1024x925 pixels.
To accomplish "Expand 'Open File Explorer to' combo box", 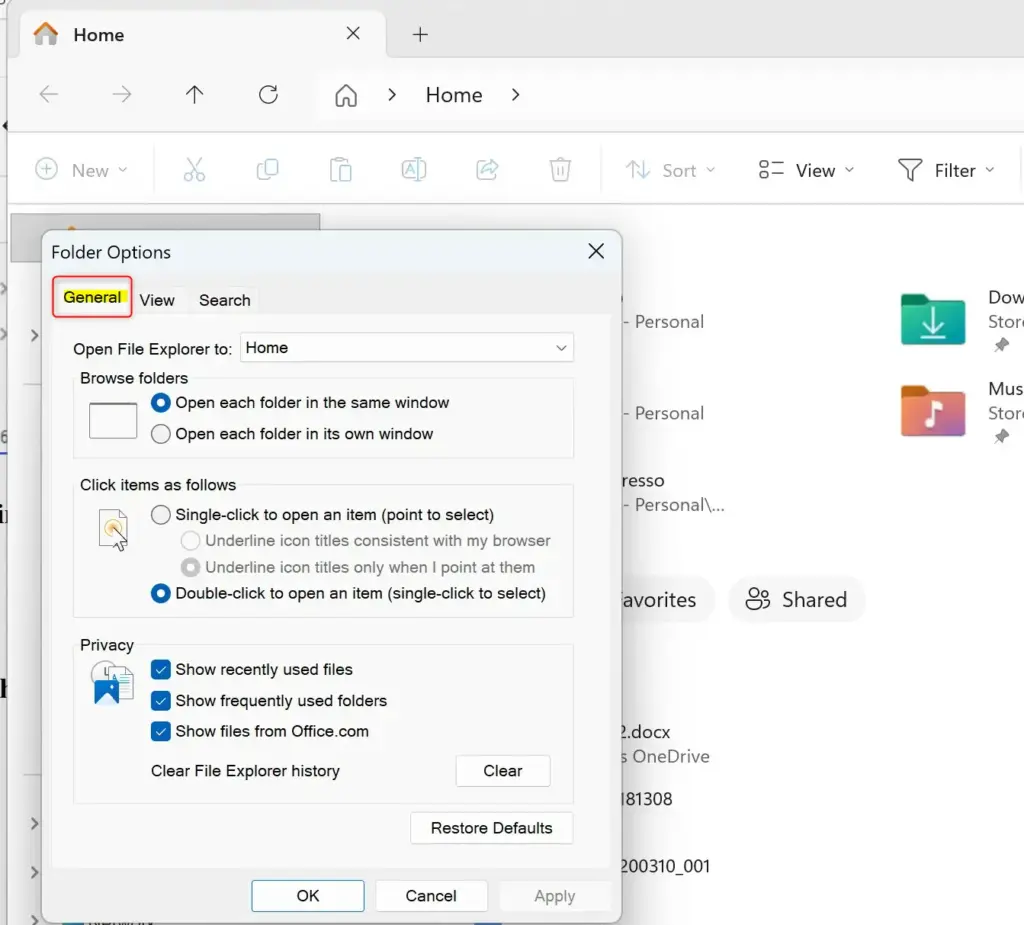I will tap(407, 348).
